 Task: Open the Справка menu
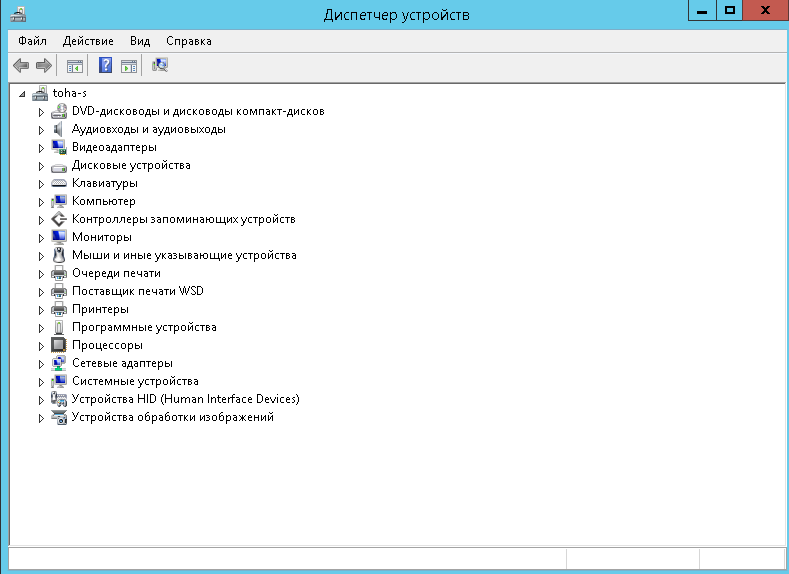[188, 41]
